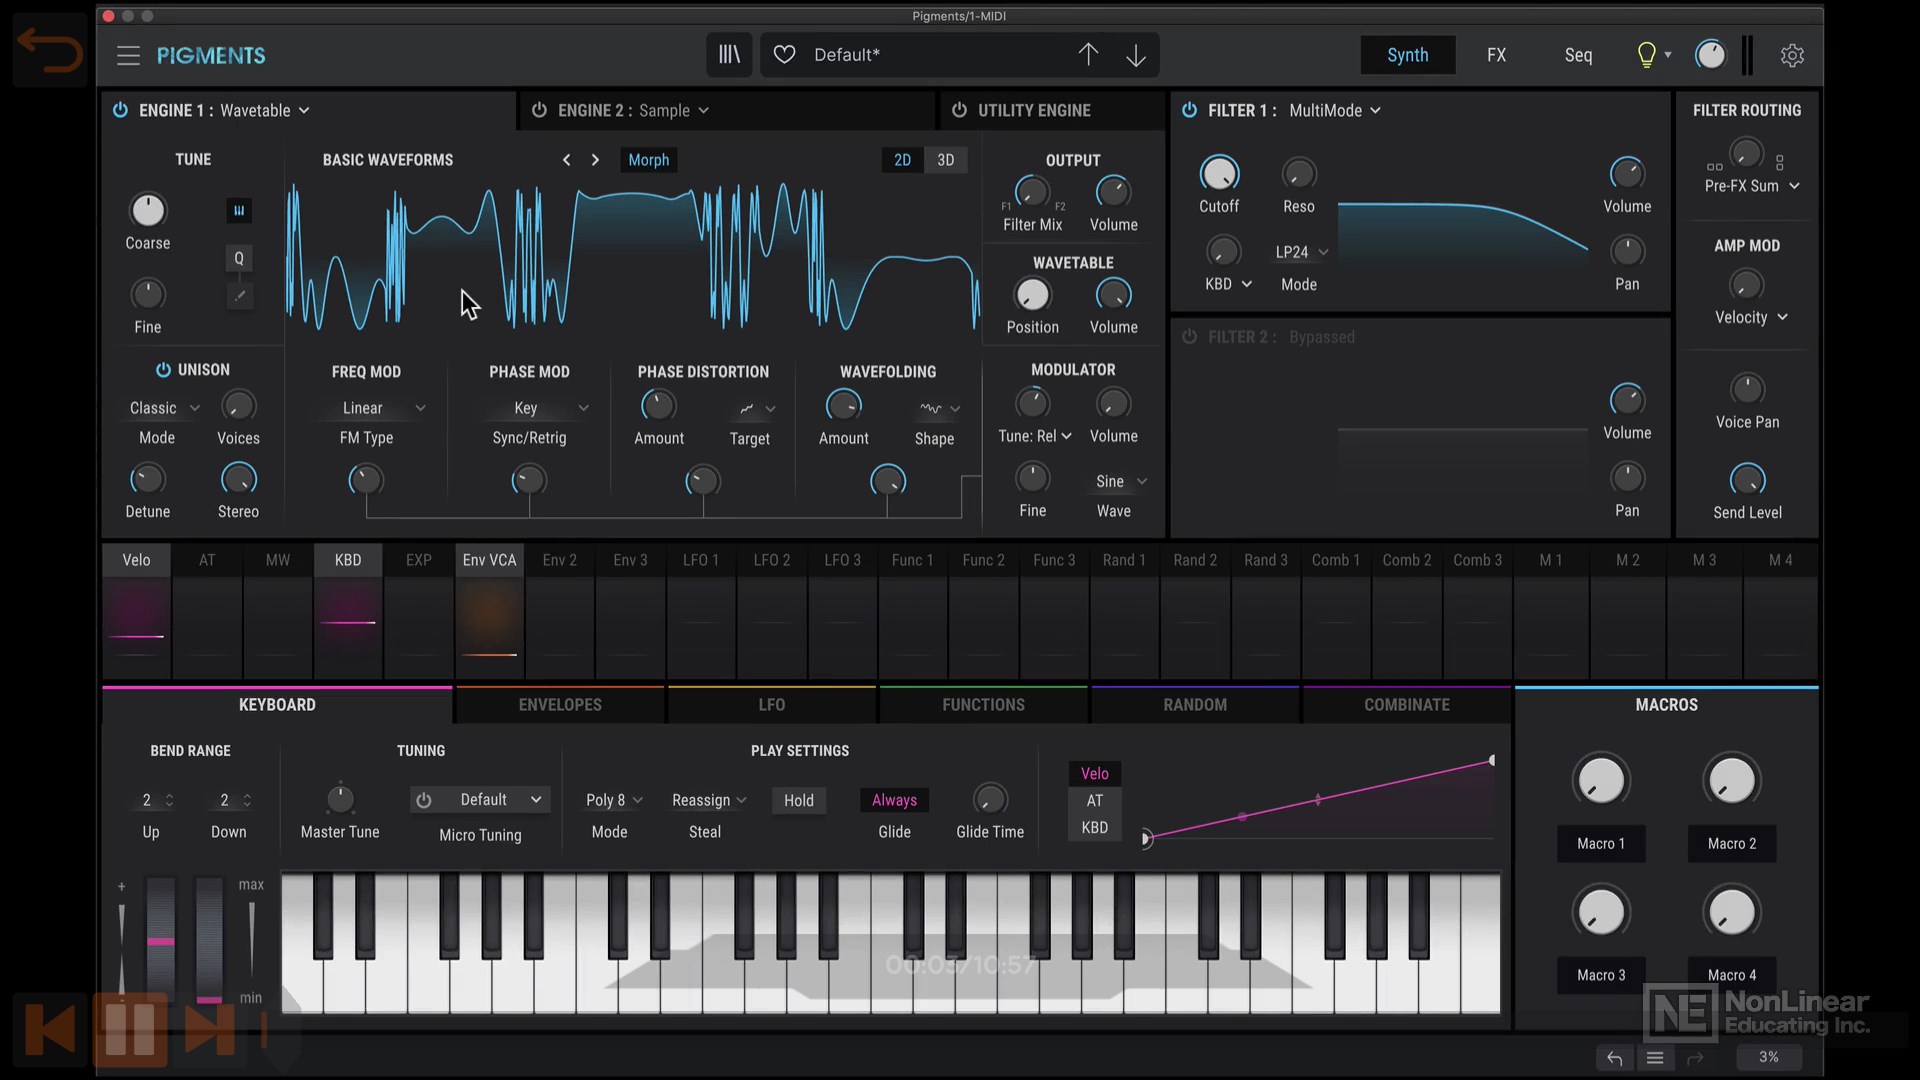Open the ENVELOPES tab
The height and width of the screenshot is (1080, 1920).
560,705
